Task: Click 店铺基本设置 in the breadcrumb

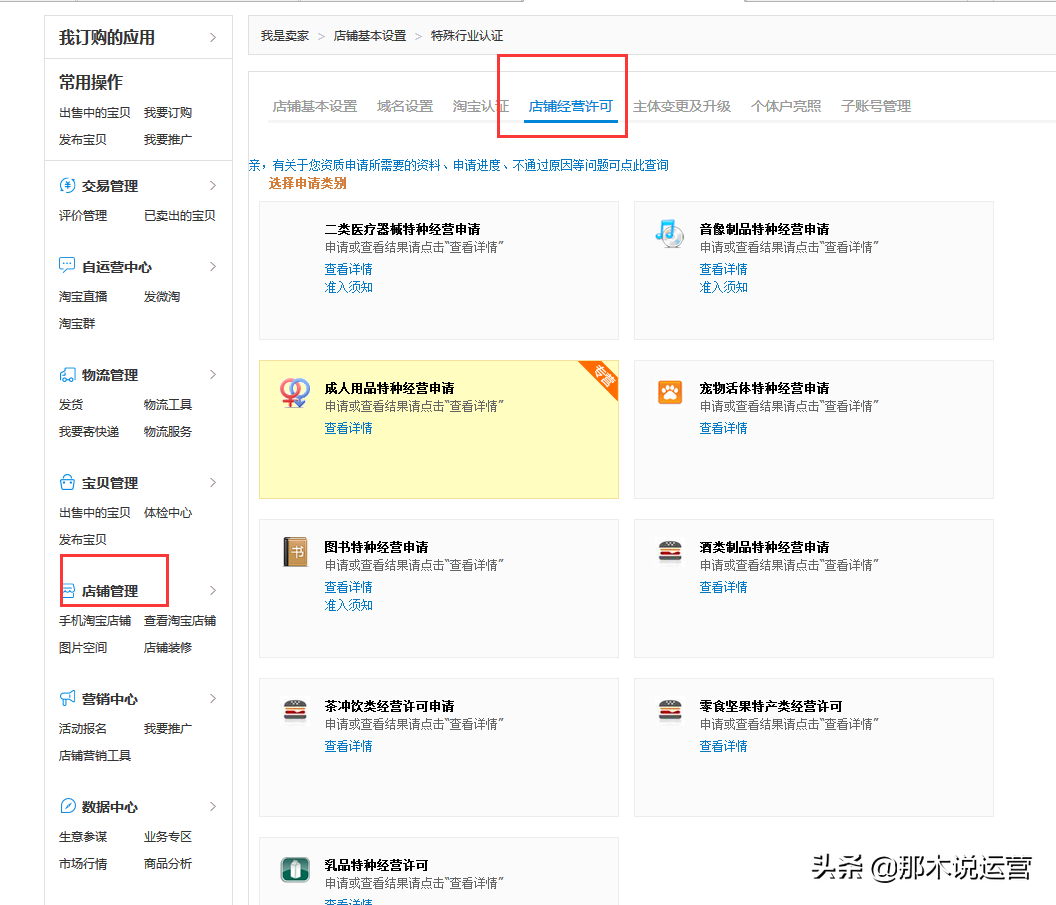Action: 370,36
